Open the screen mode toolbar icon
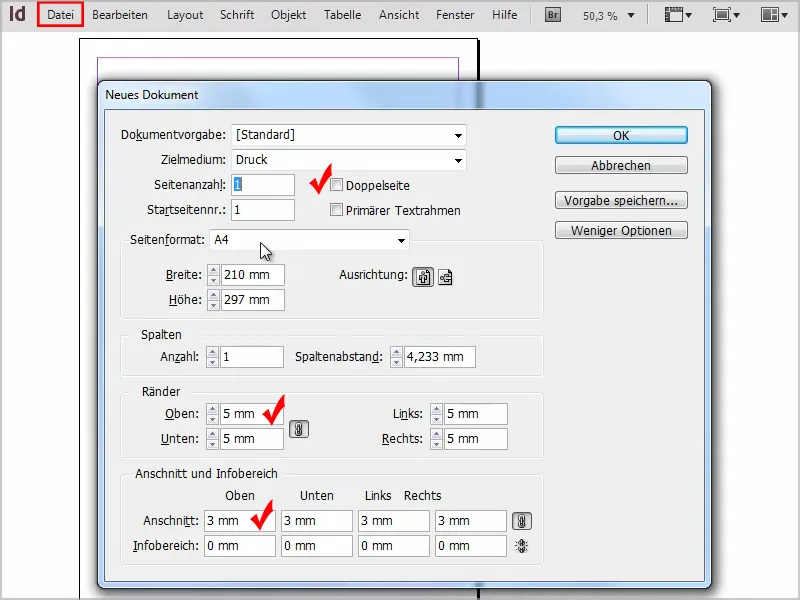Viewport: 800px width, 600px height. [724, 14]
